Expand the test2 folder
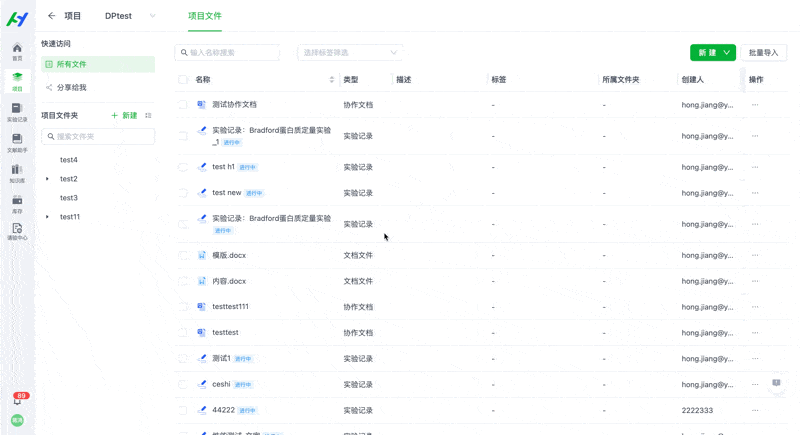The height and width of the screenshot is (435, 800). click(x=47, y=179)
